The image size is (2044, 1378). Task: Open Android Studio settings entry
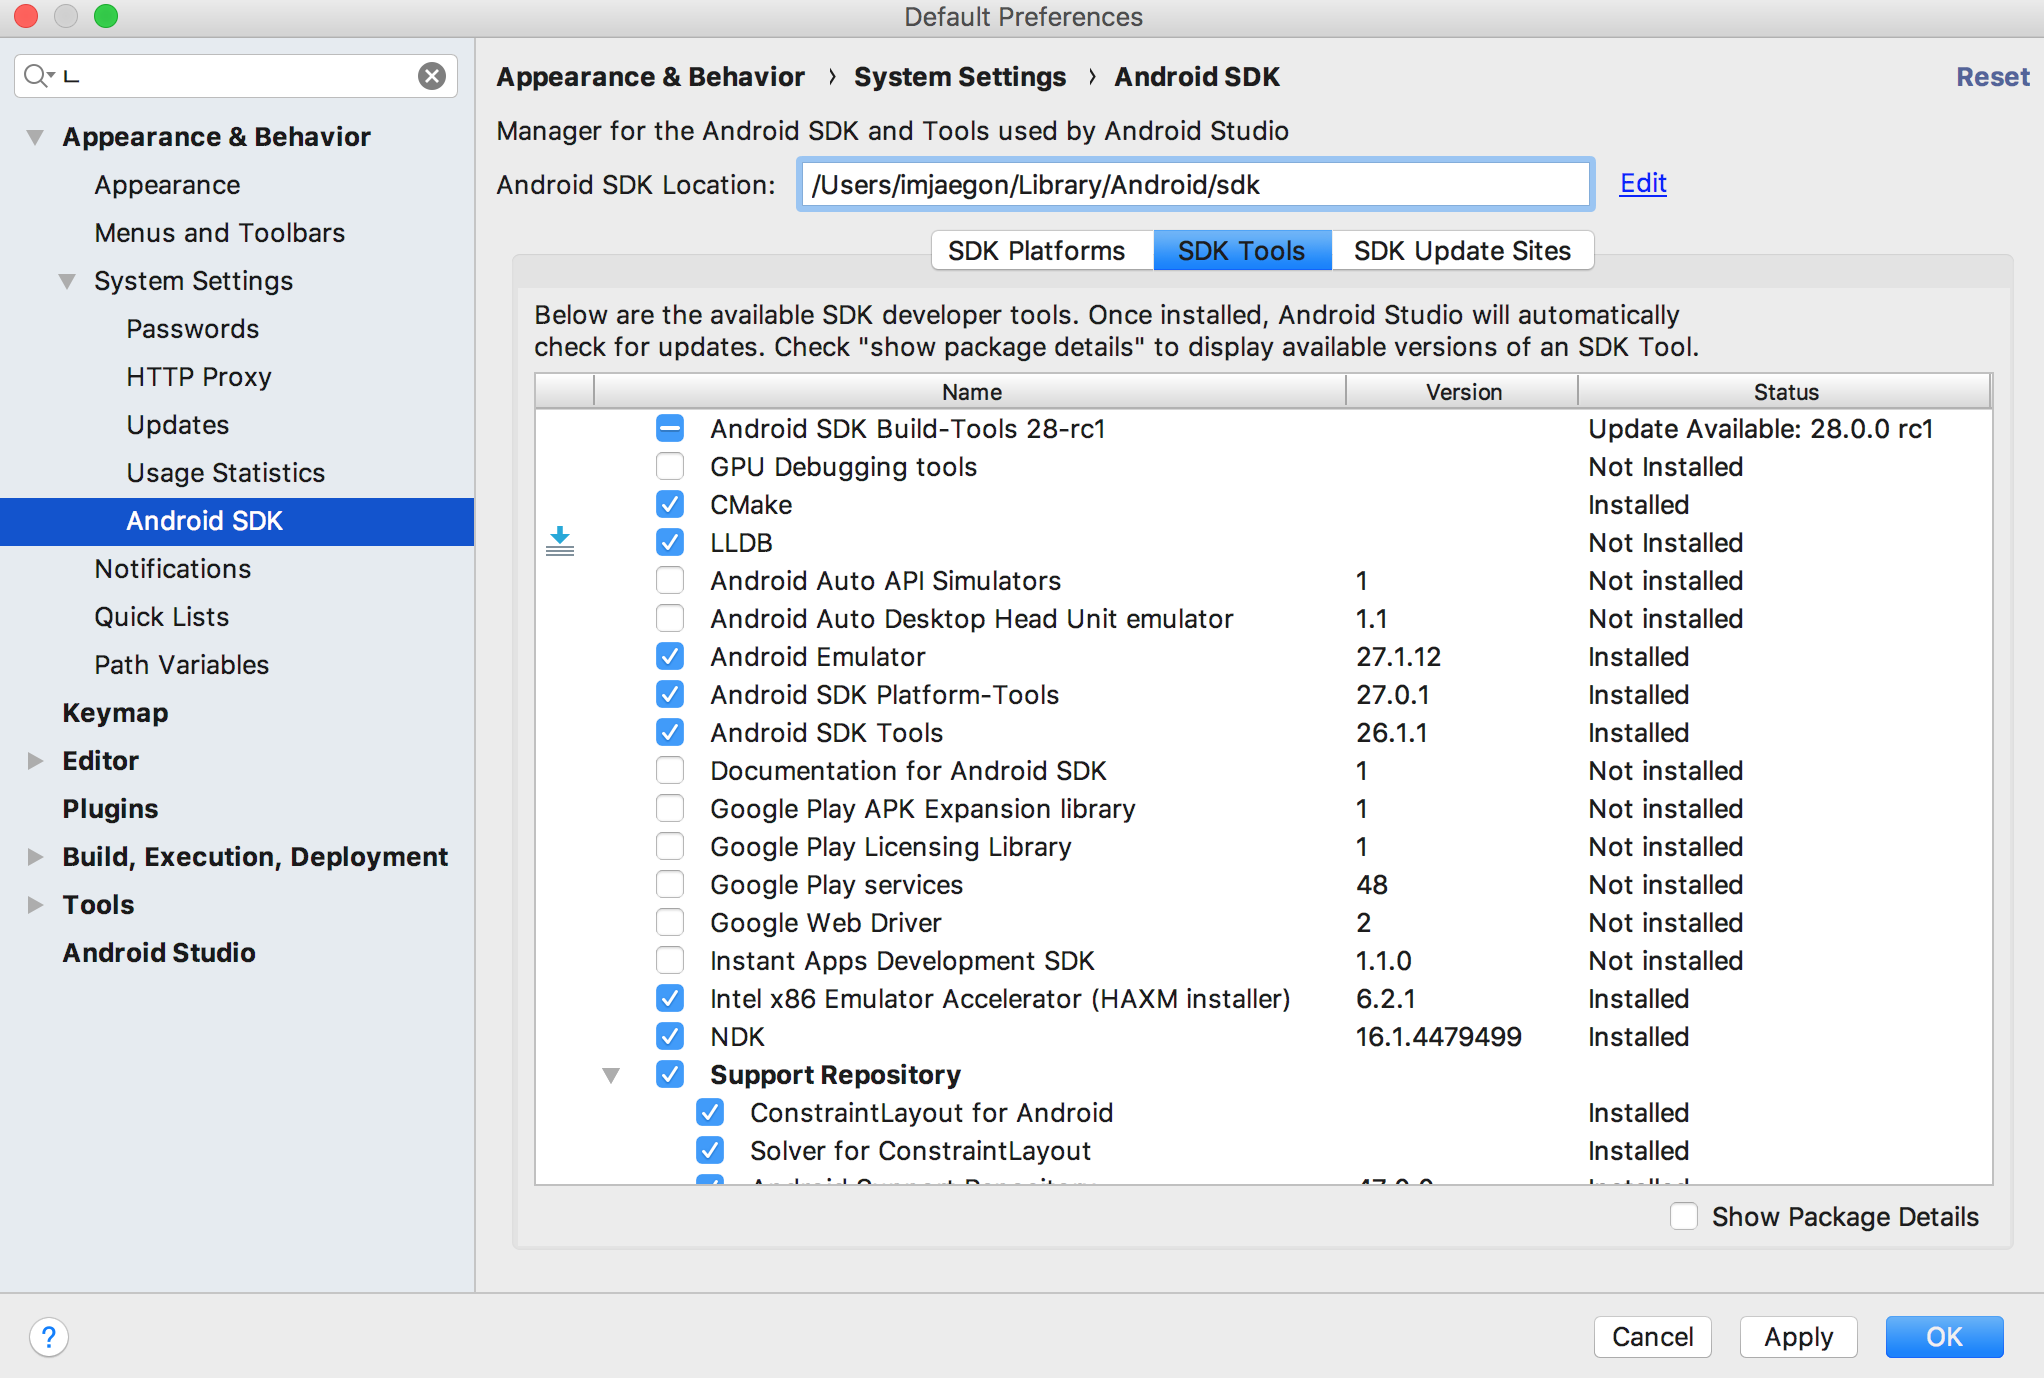[159, 953]
